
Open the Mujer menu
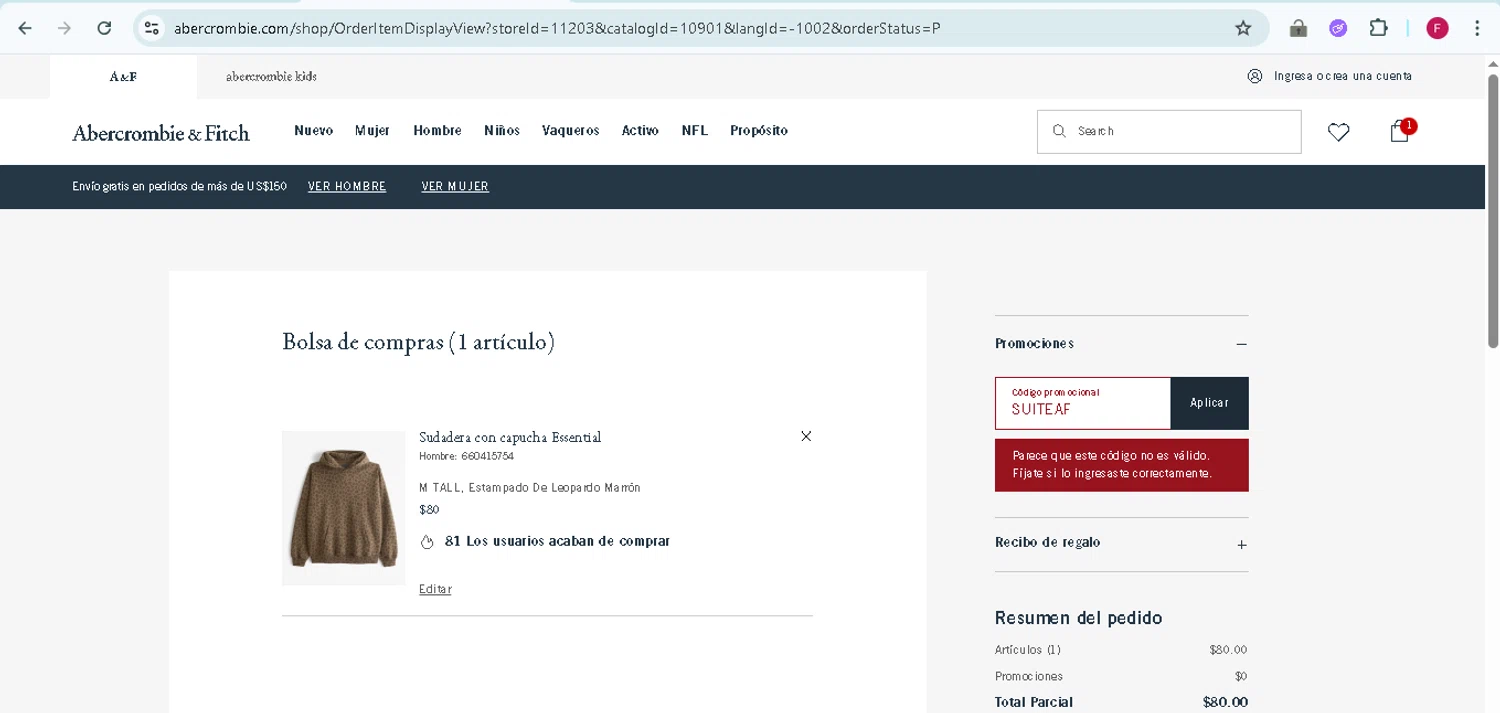coord(372,131)
